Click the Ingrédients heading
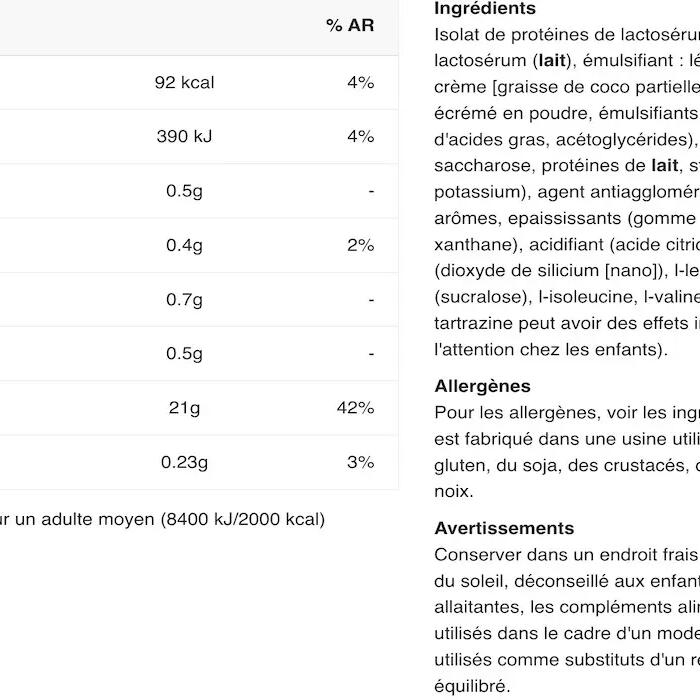The width and height of the screenshot is (700, 700). (485, 8)
